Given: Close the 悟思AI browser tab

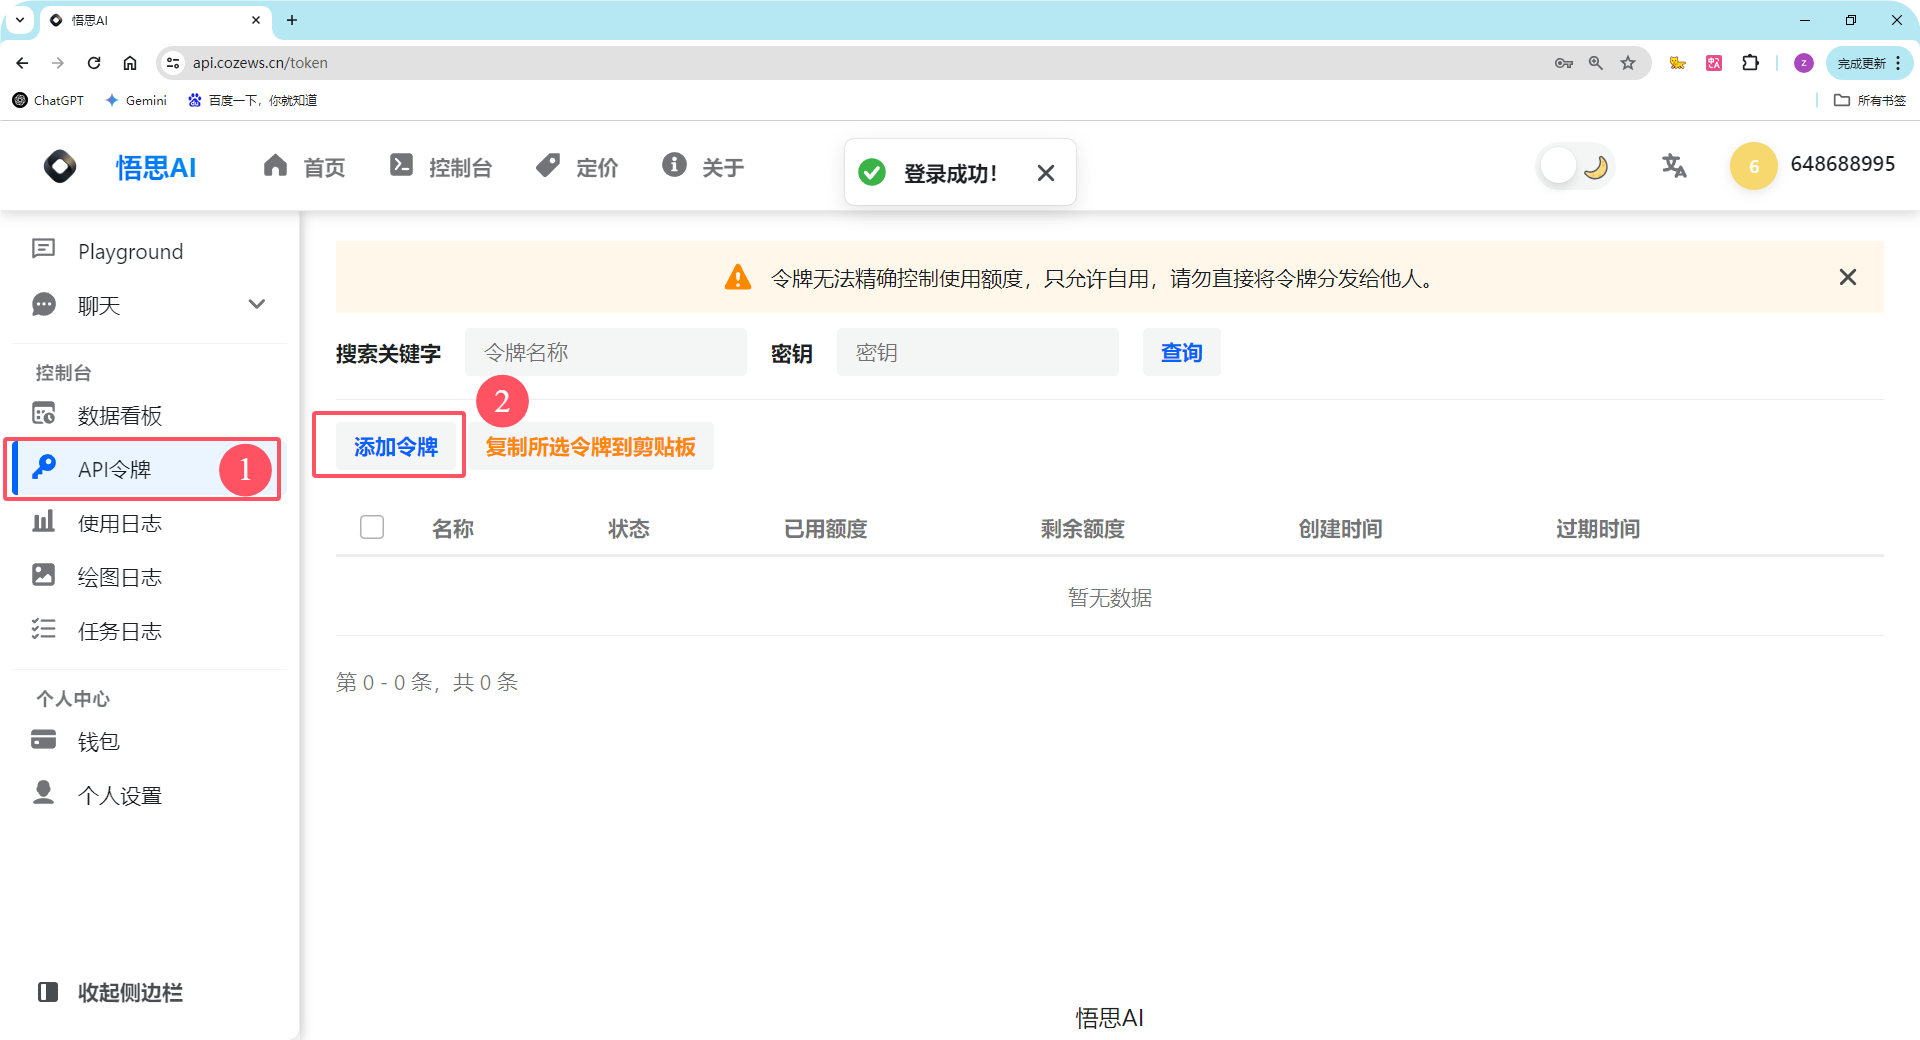Looking at the screenshot, I should [x=256, y=20].
